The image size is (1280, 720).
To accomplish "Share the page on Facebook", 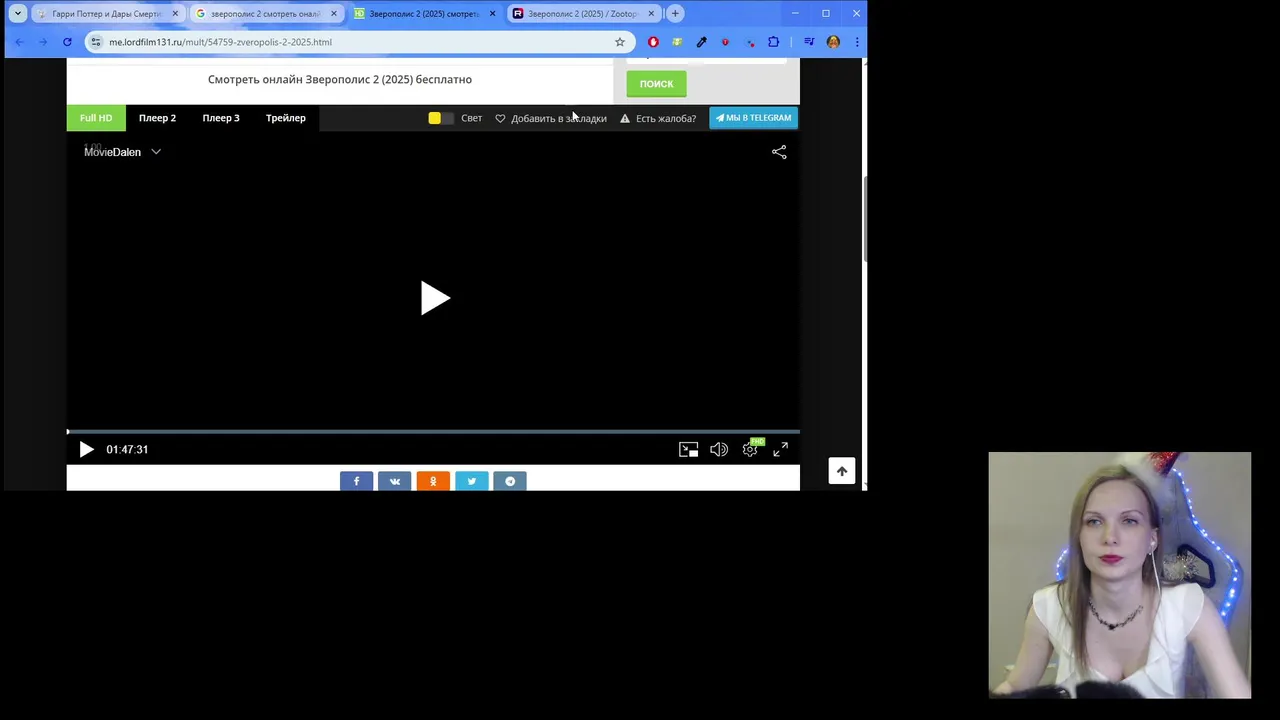I will 356,481.
